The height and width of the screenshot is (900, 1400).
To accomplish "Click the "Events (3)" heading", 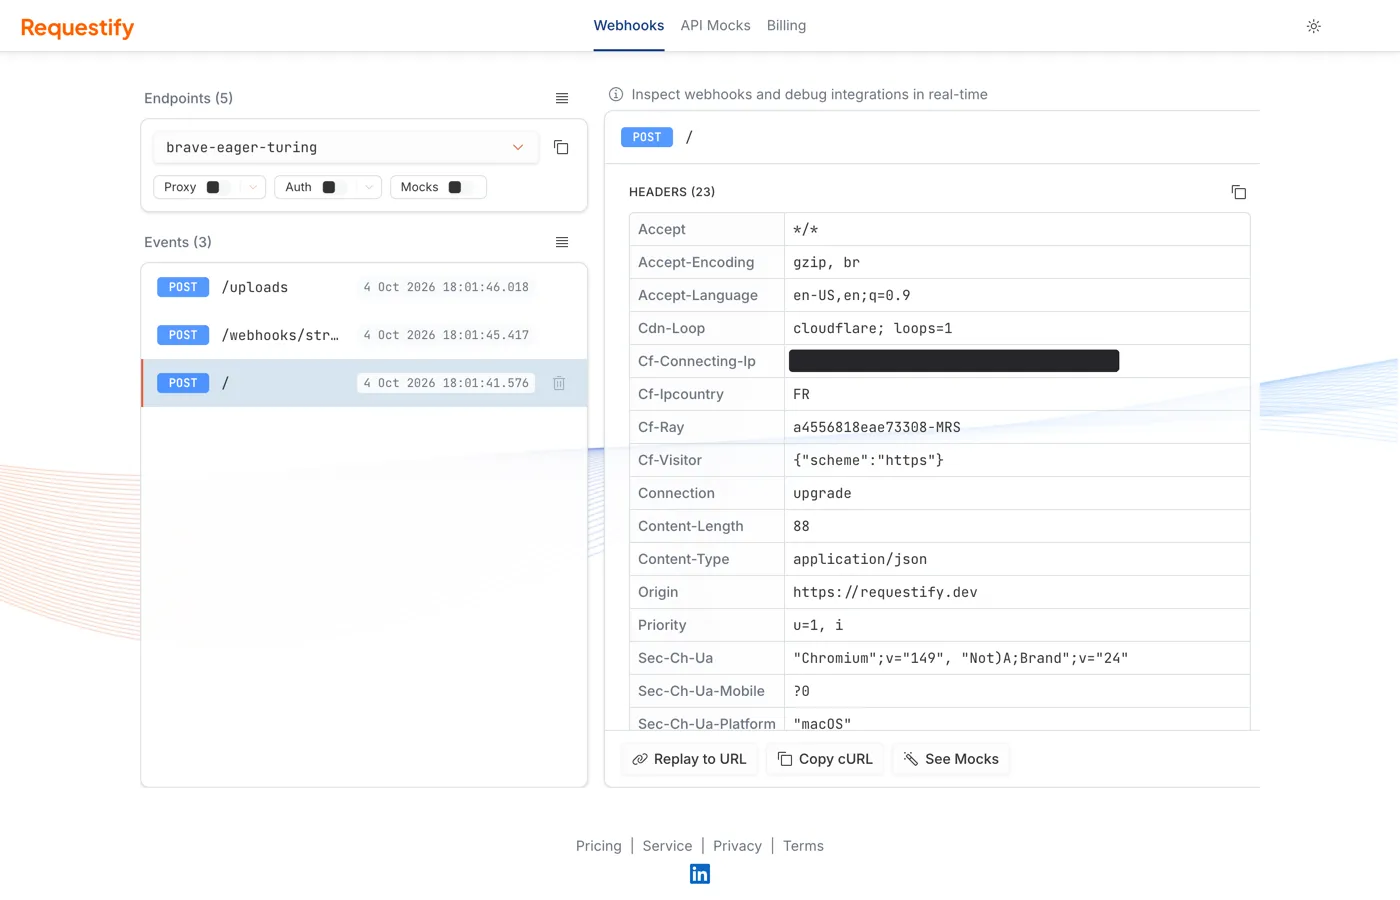I will tap(178, 242).
